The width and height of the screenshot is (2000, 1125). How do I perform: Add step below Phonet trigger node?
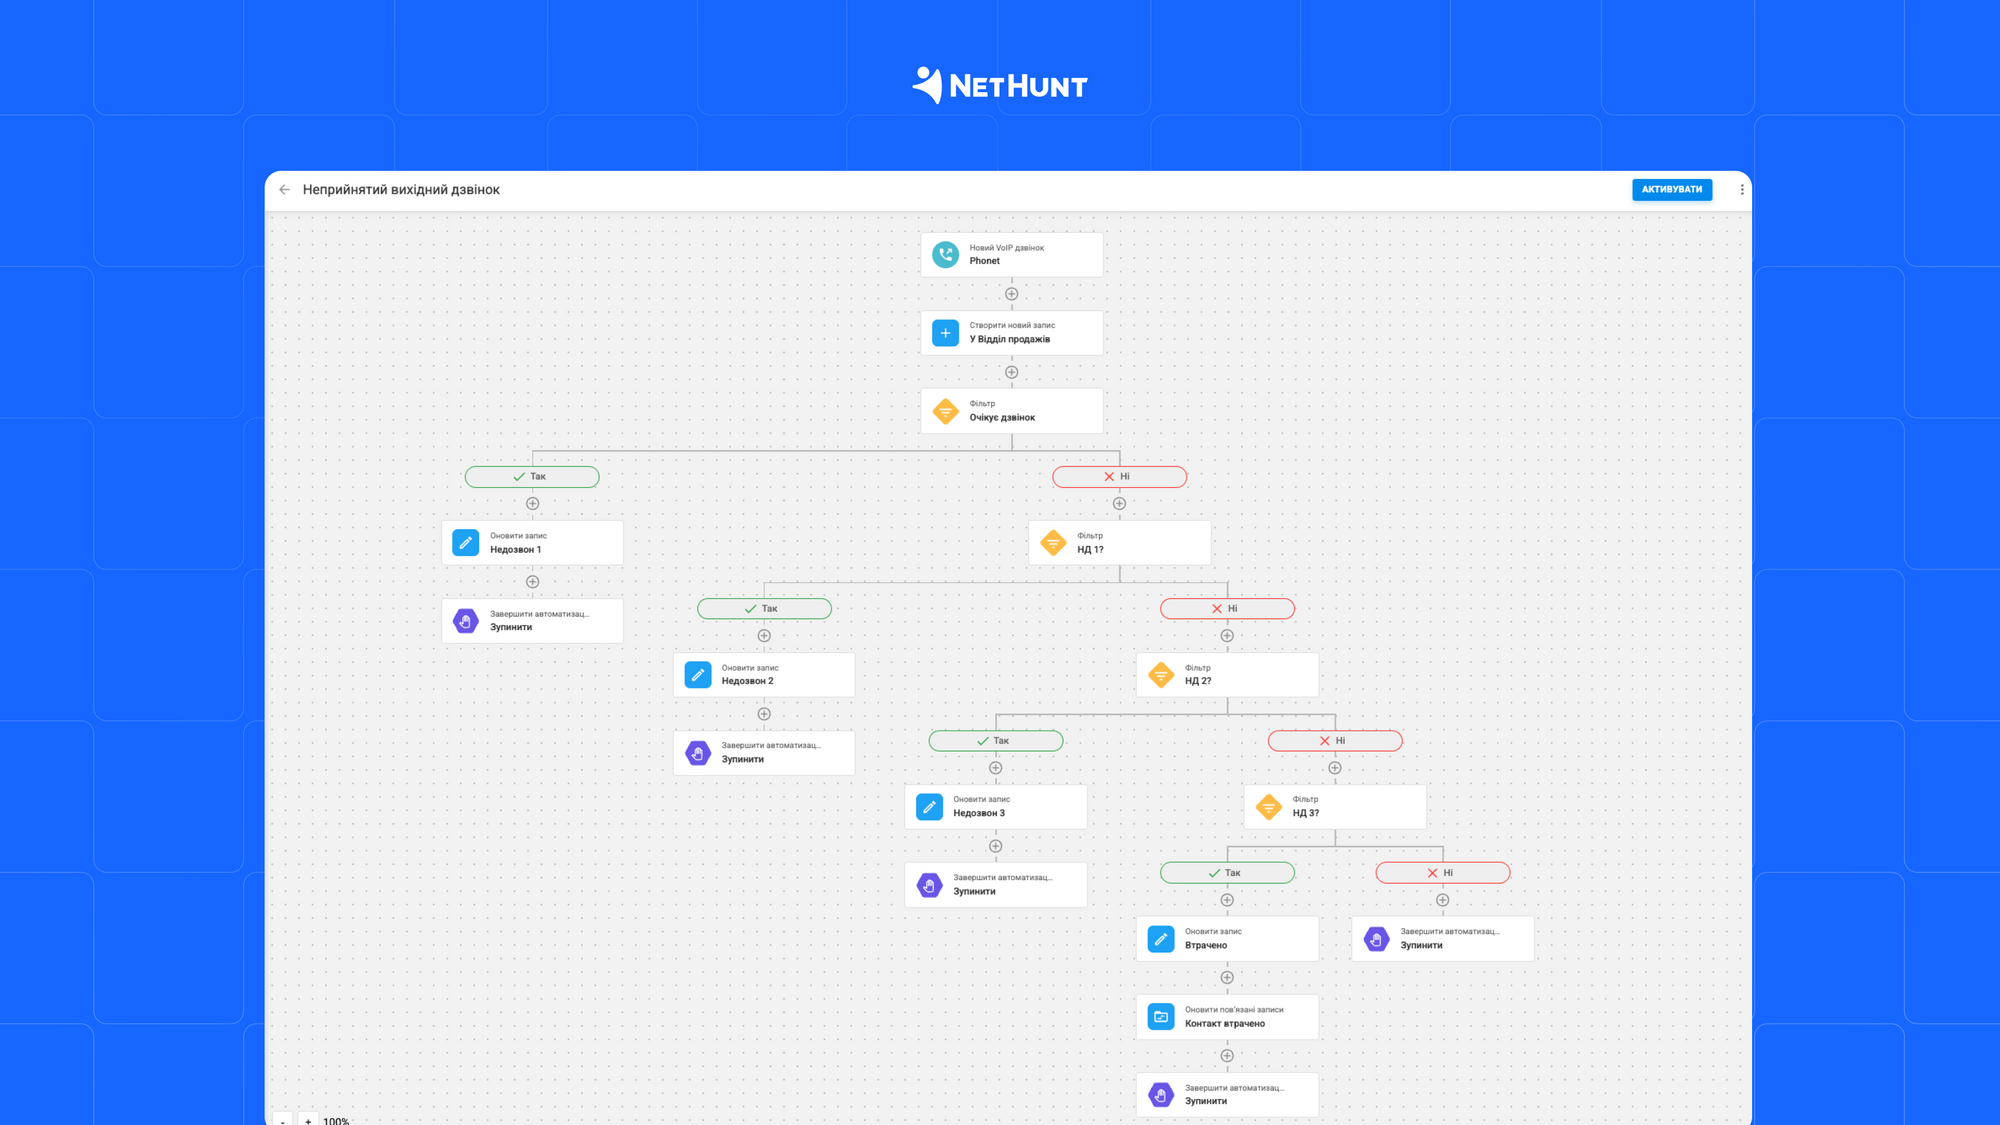[1012, 294]
